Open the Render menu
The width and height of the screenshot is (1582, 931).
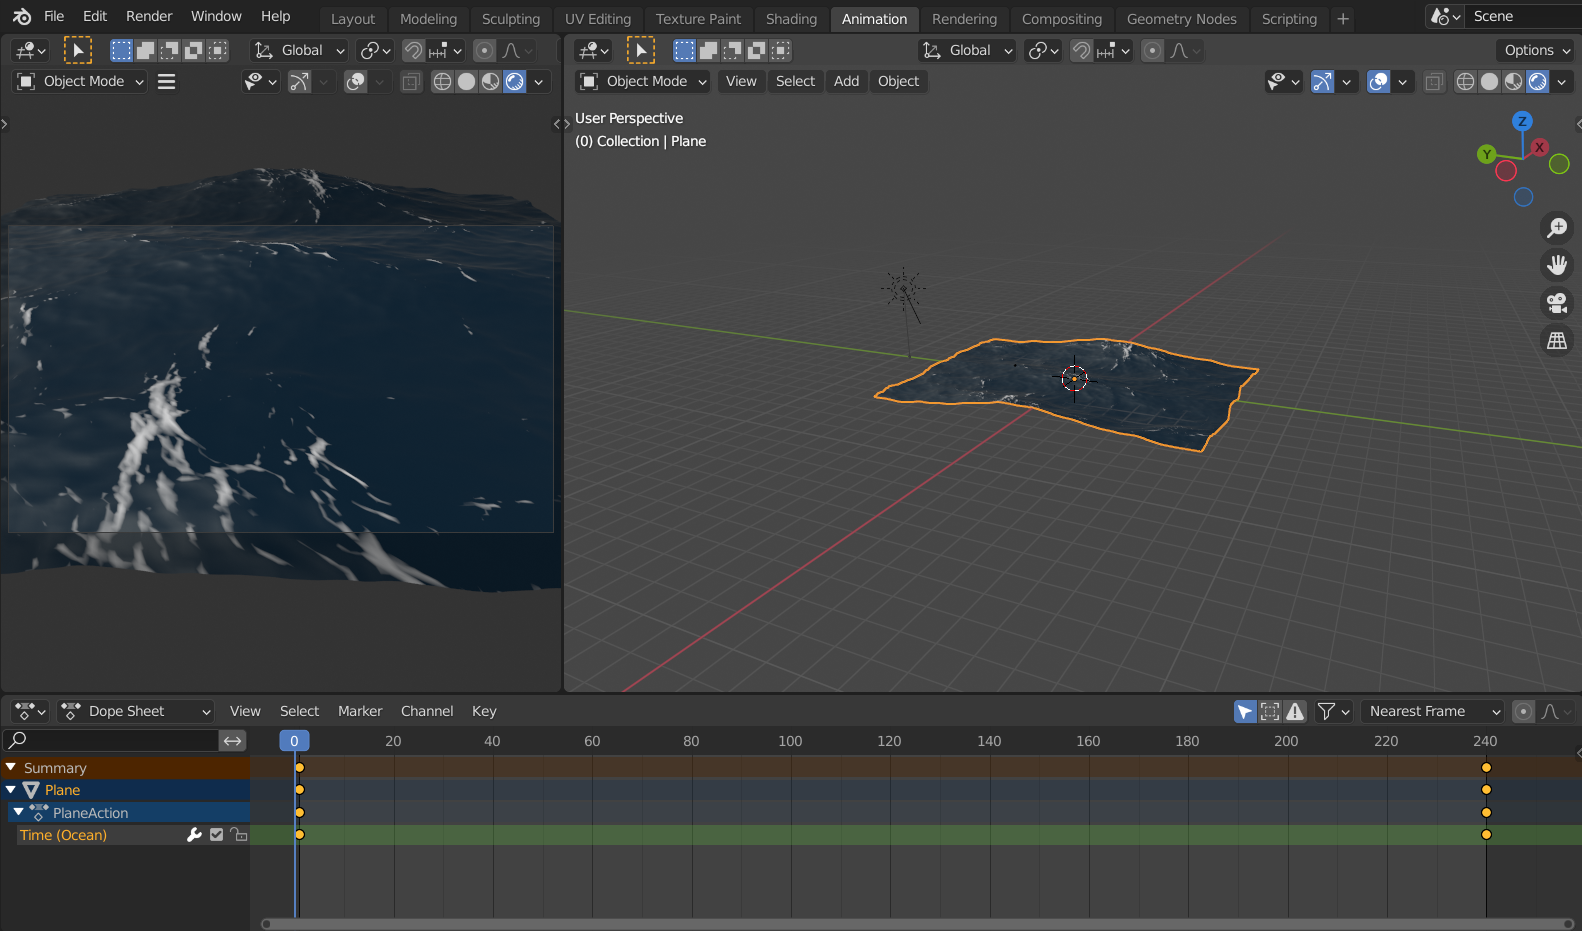pos(149,16)
